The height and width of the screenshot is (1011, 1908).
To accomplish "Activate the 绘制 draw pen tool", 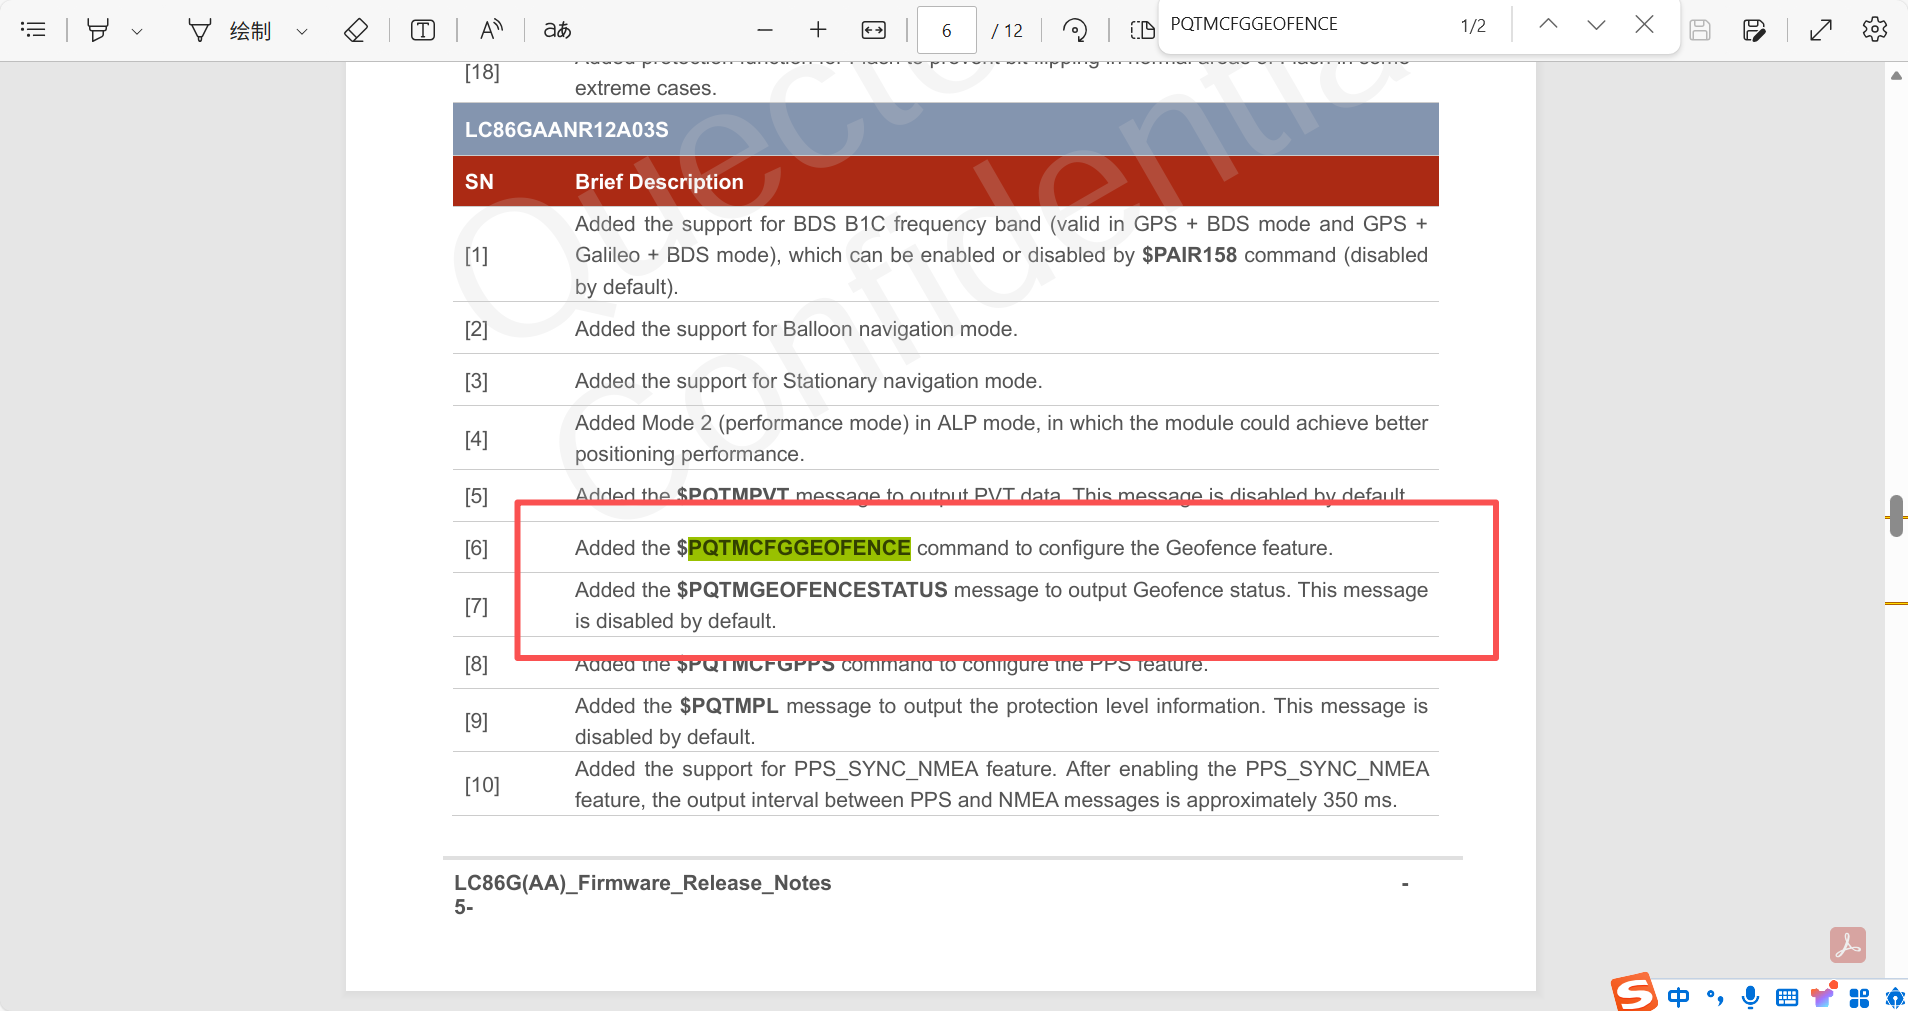I will pyautogui.click(x=230, y=30).
